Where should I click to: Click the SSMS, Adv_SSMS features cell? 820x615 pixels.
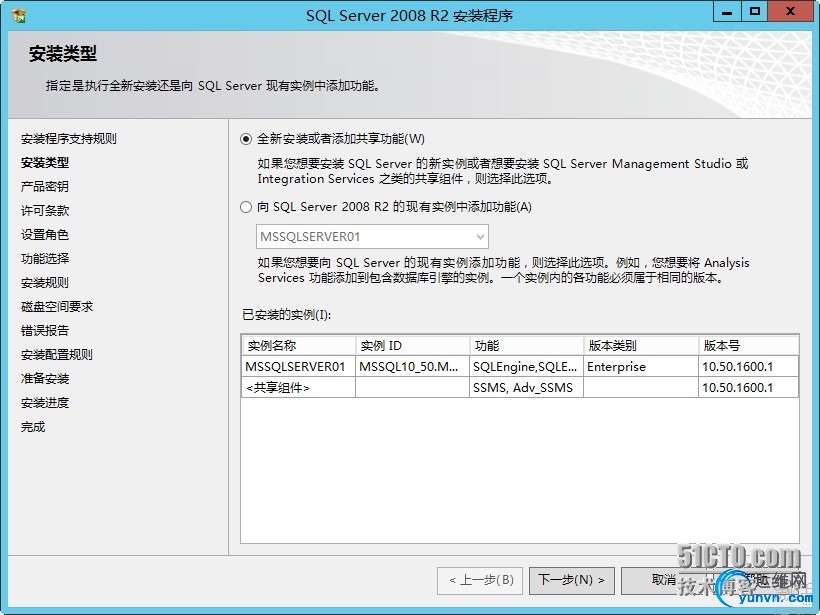click(526, 388)
